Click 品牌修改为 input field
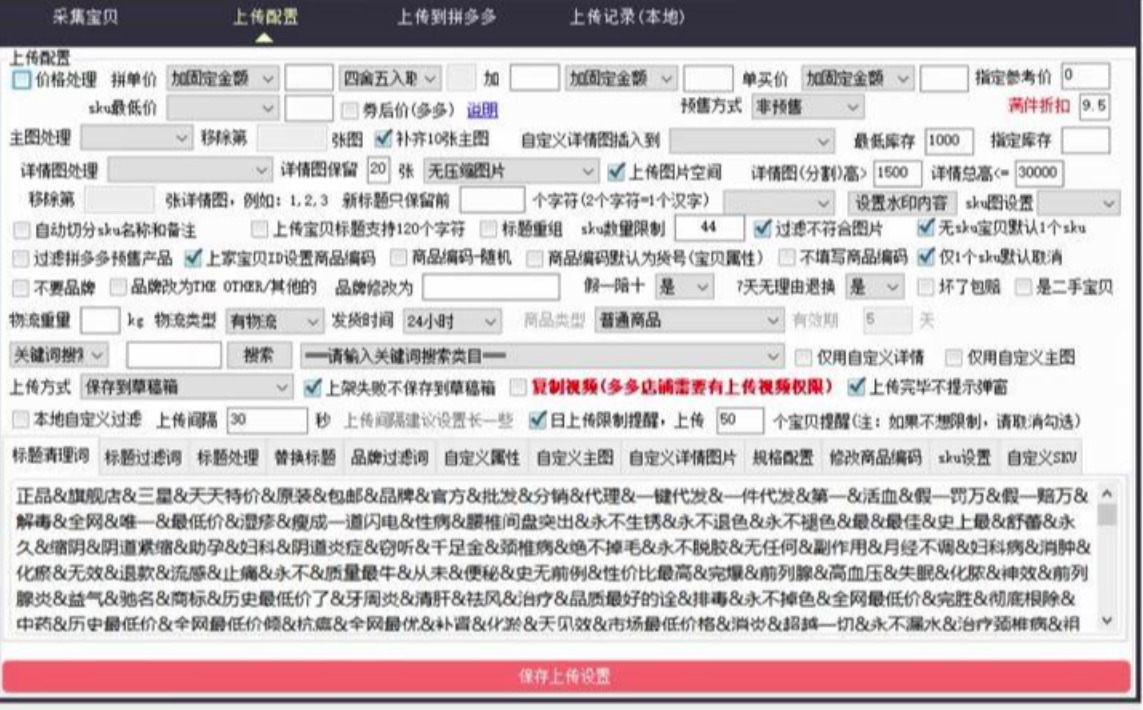Image resolution: width=1143 pixels, height=710 pixels. 491,287
